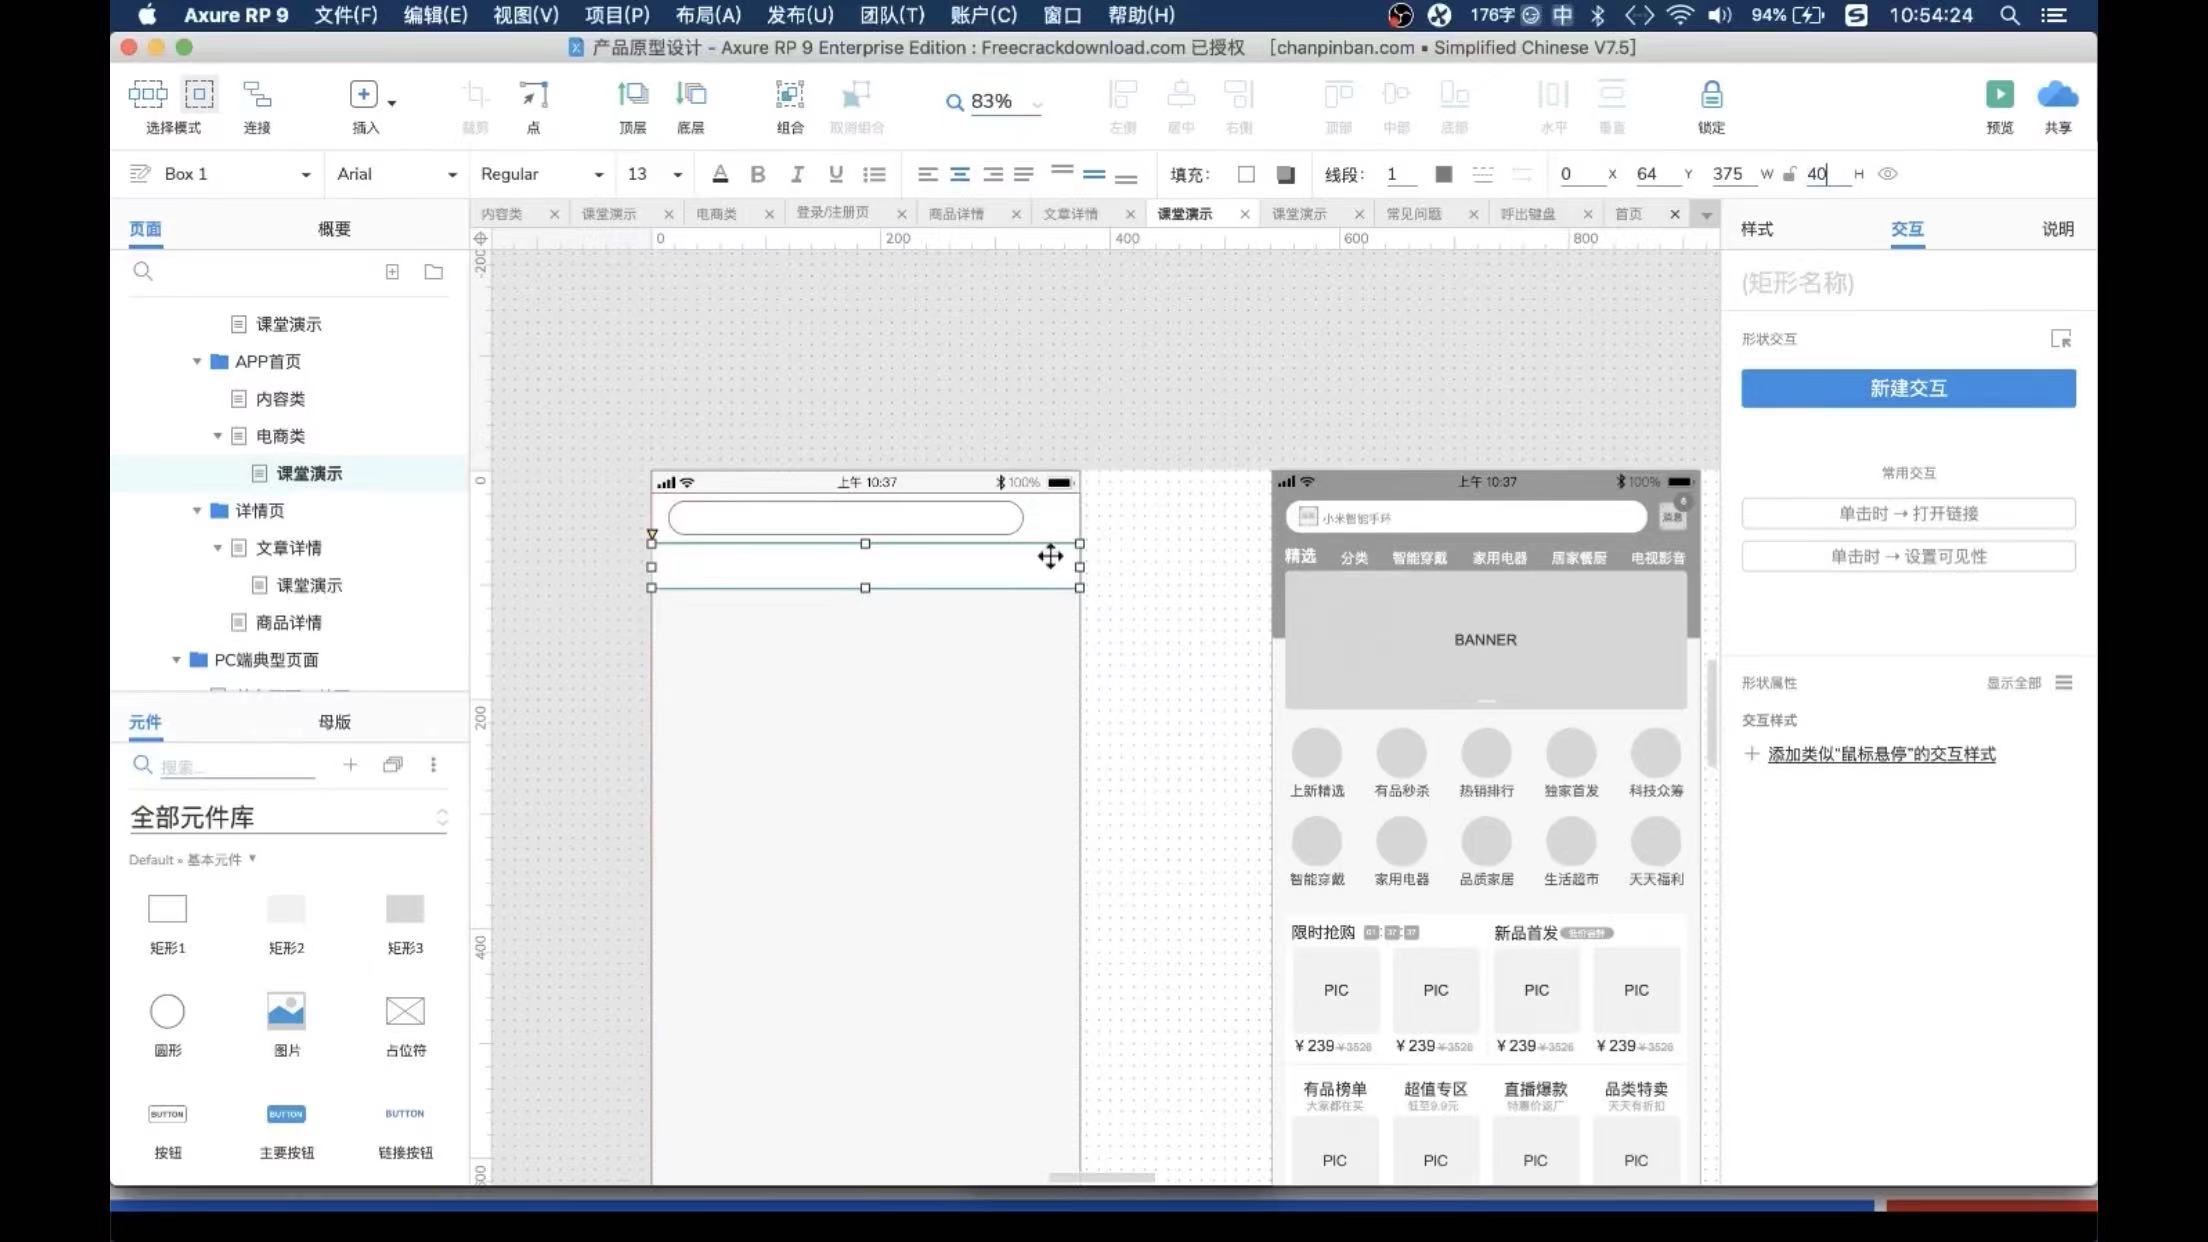Click the 新建交互 button
The height and width of the screenshot is (1242, 2208).
1907,388
